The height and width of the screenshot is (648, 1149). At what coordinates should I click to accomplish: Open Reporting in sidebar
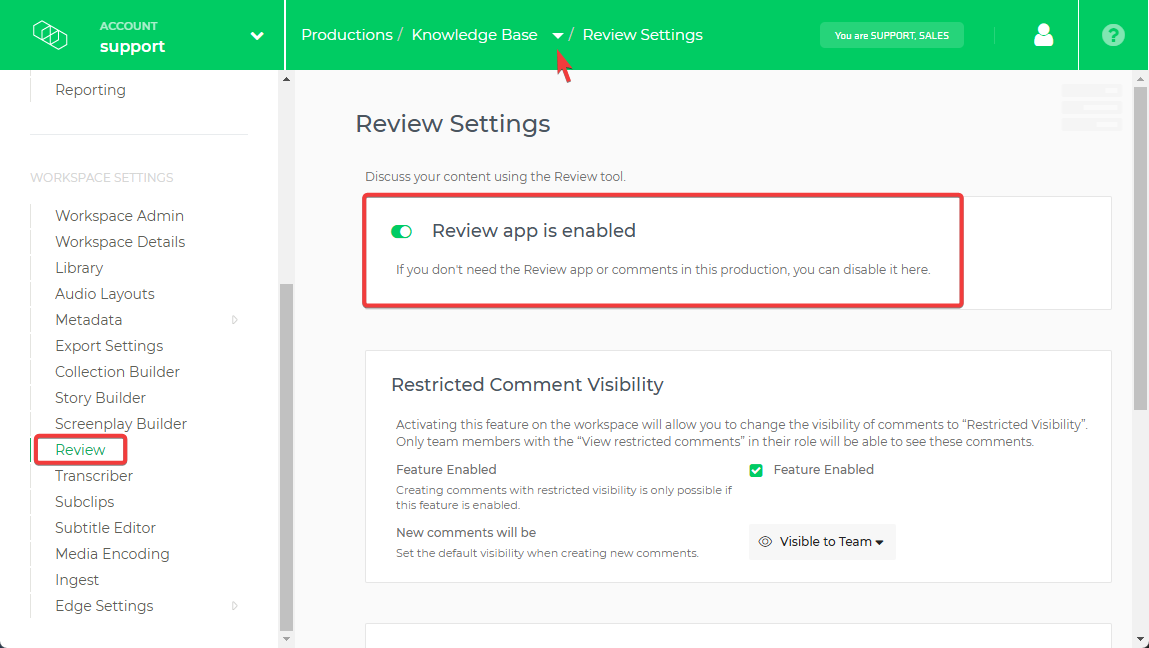pos(90,89)
